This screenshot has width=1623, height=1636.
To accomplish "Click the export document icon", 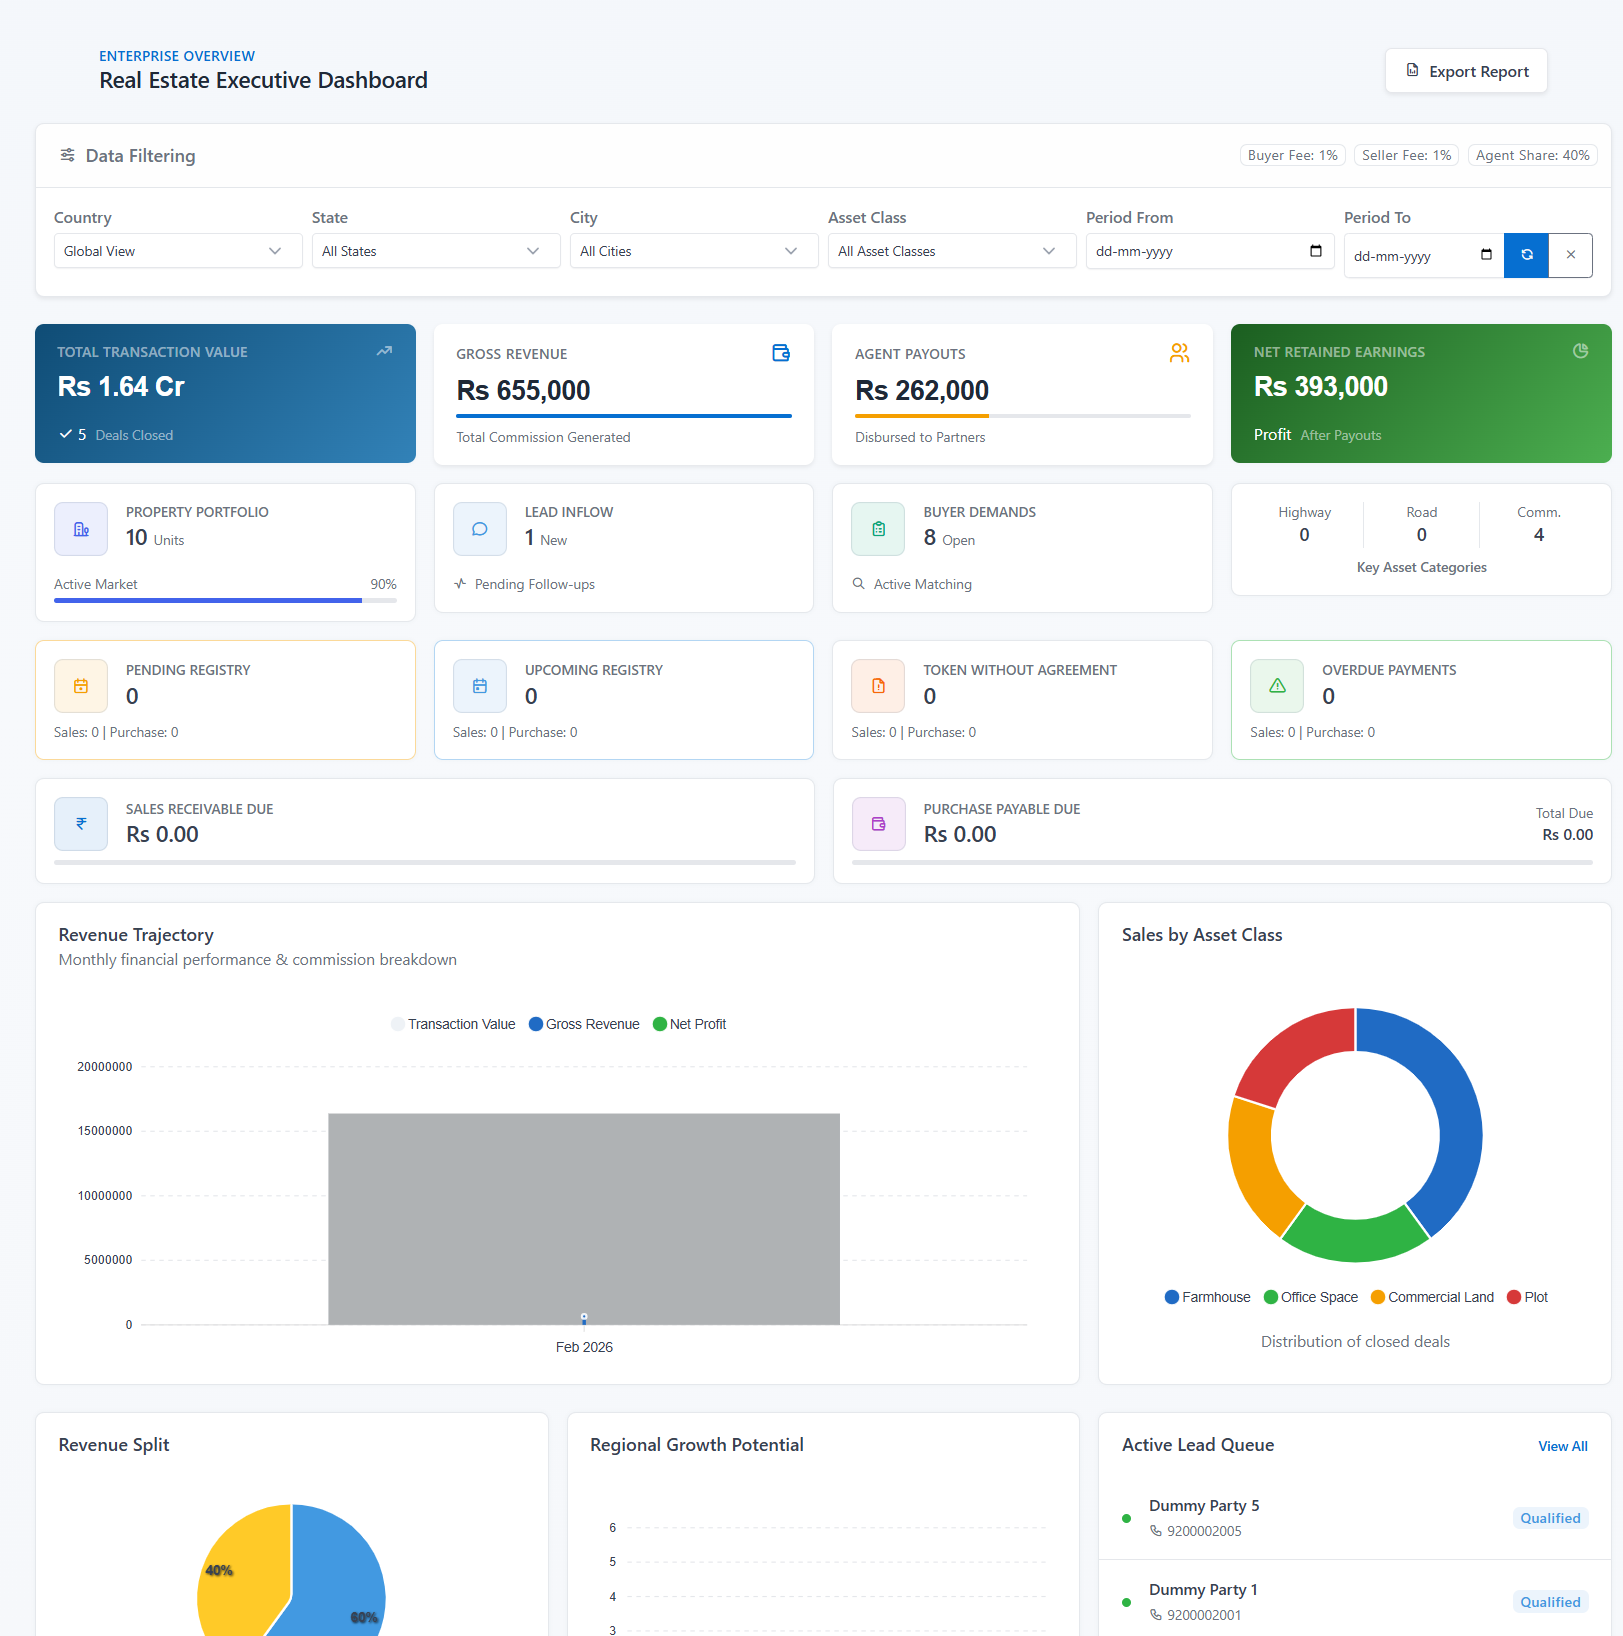I will point(1412,70).
